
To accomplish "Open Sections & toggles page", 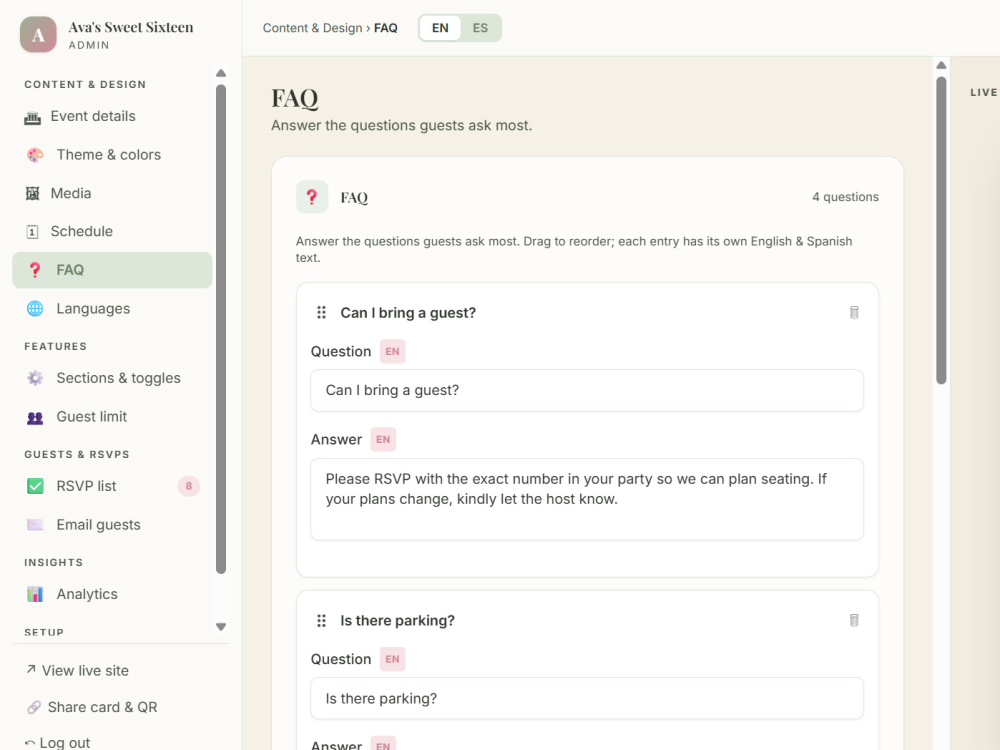I will tap(112, 378).
